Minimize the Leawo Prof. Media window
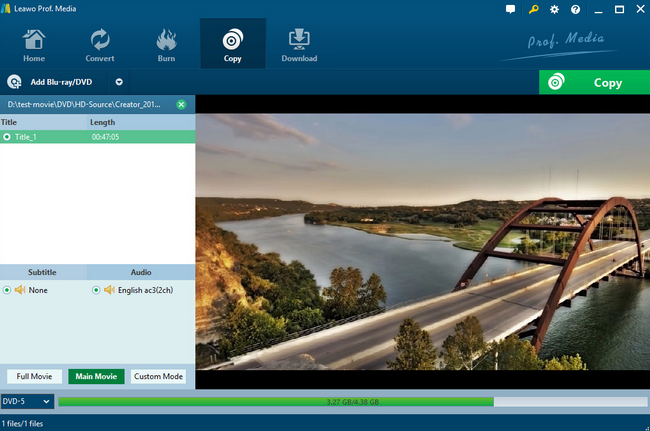Viewport: 650px width, 431px height. 598,10
